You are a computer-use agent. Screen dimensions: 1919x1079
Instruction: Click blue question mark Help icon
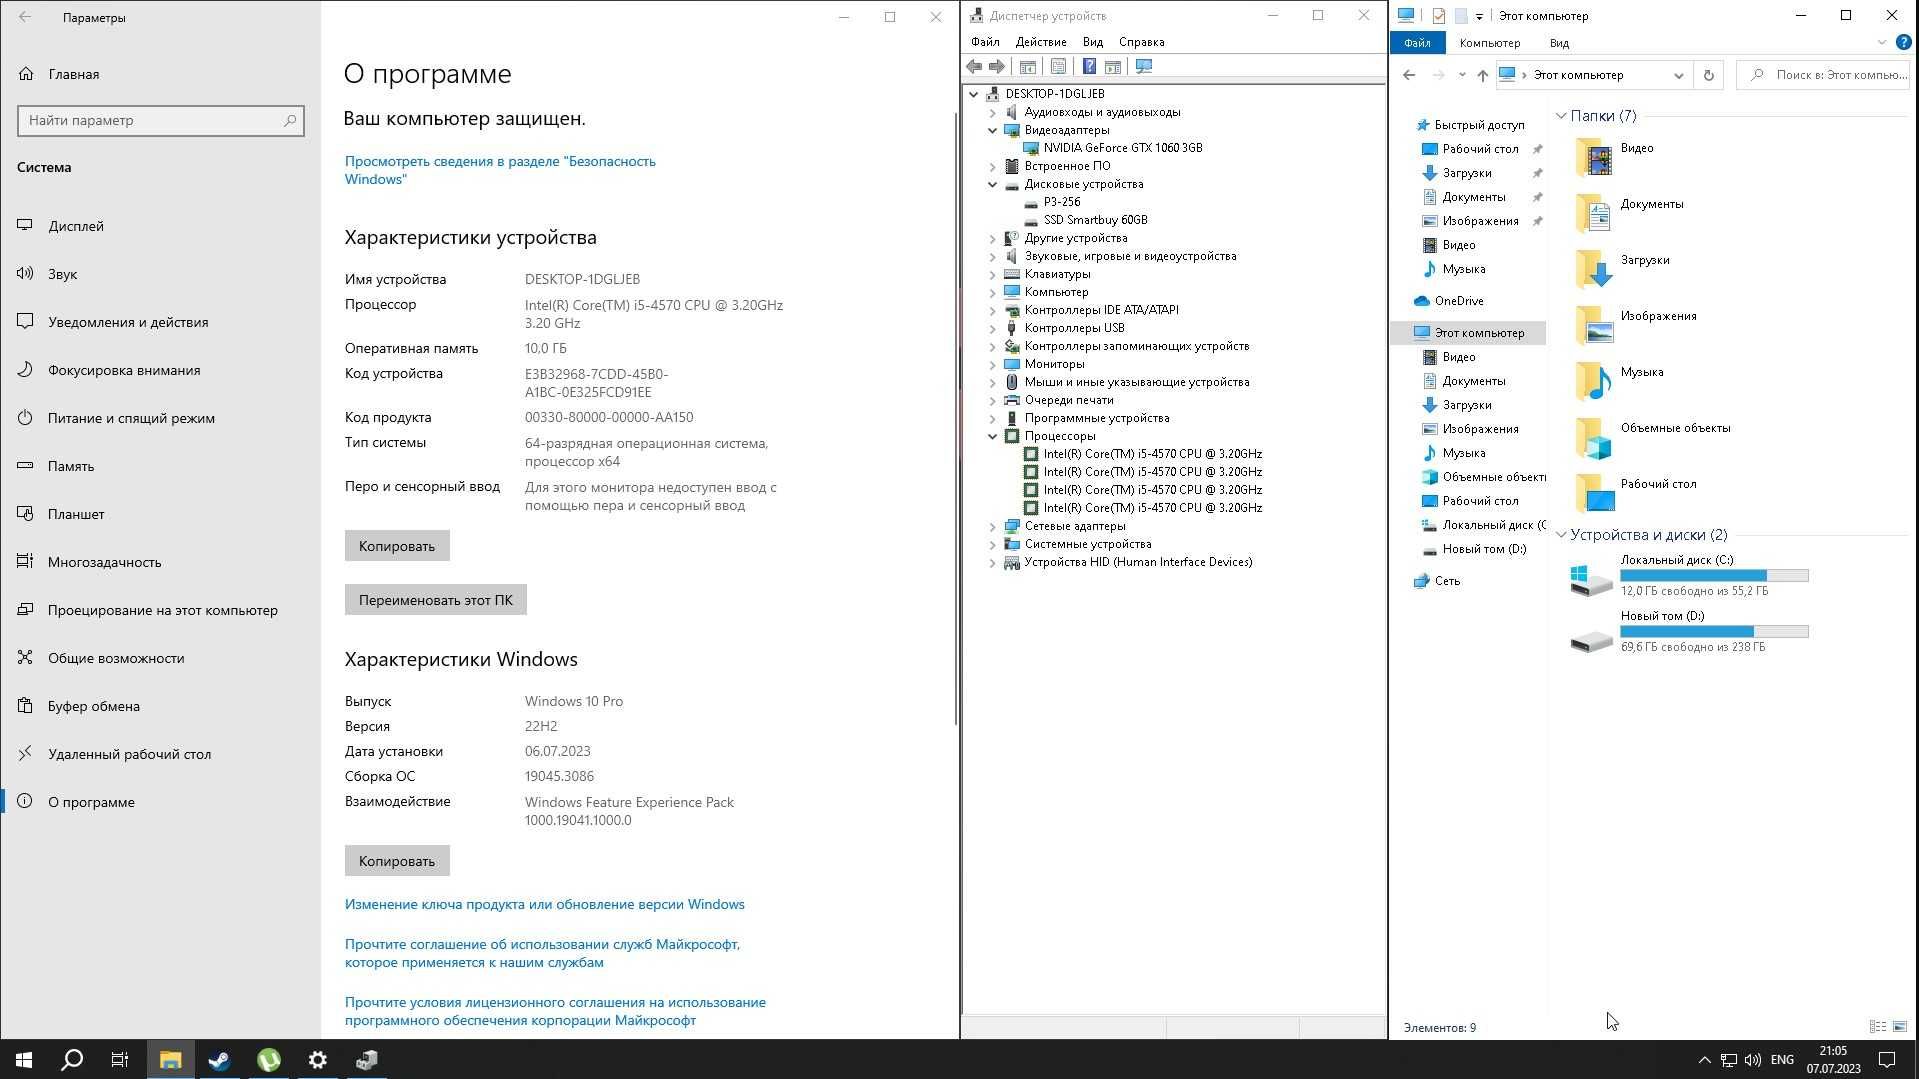click(1089, 66)
